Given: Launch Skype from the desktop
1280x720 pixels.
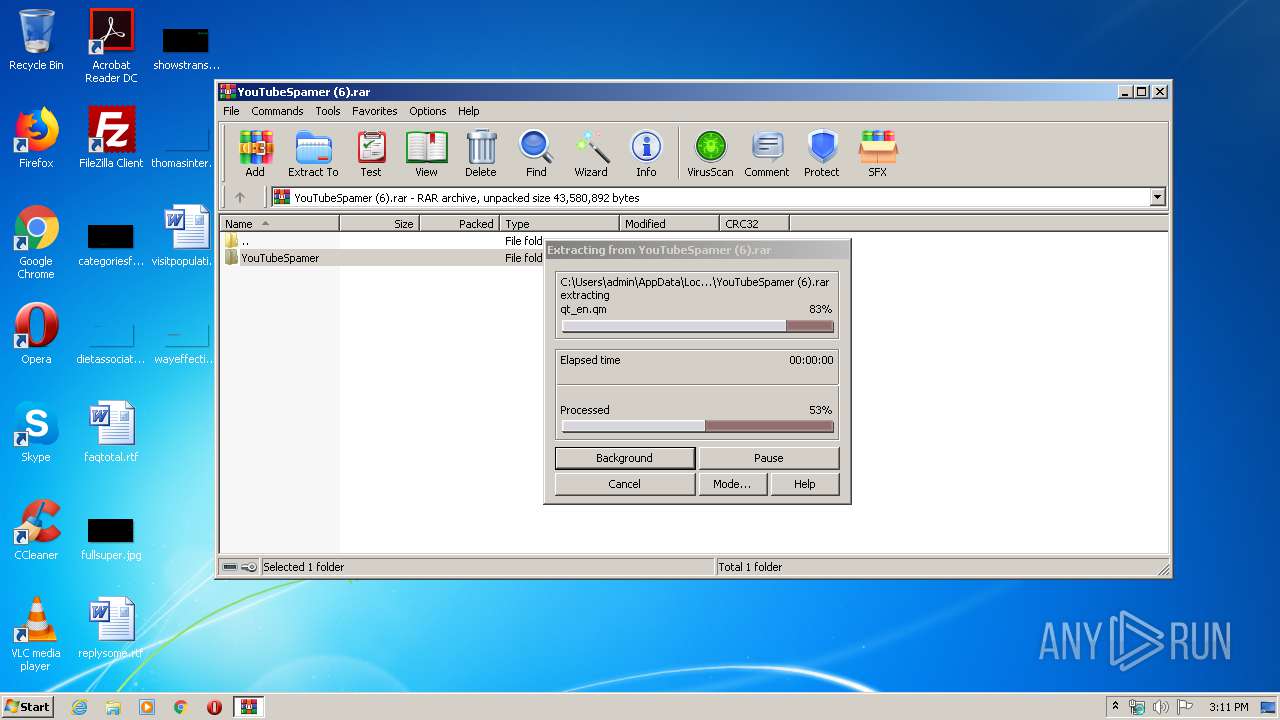Looking at the screenshot, I should tap(36, 432).
